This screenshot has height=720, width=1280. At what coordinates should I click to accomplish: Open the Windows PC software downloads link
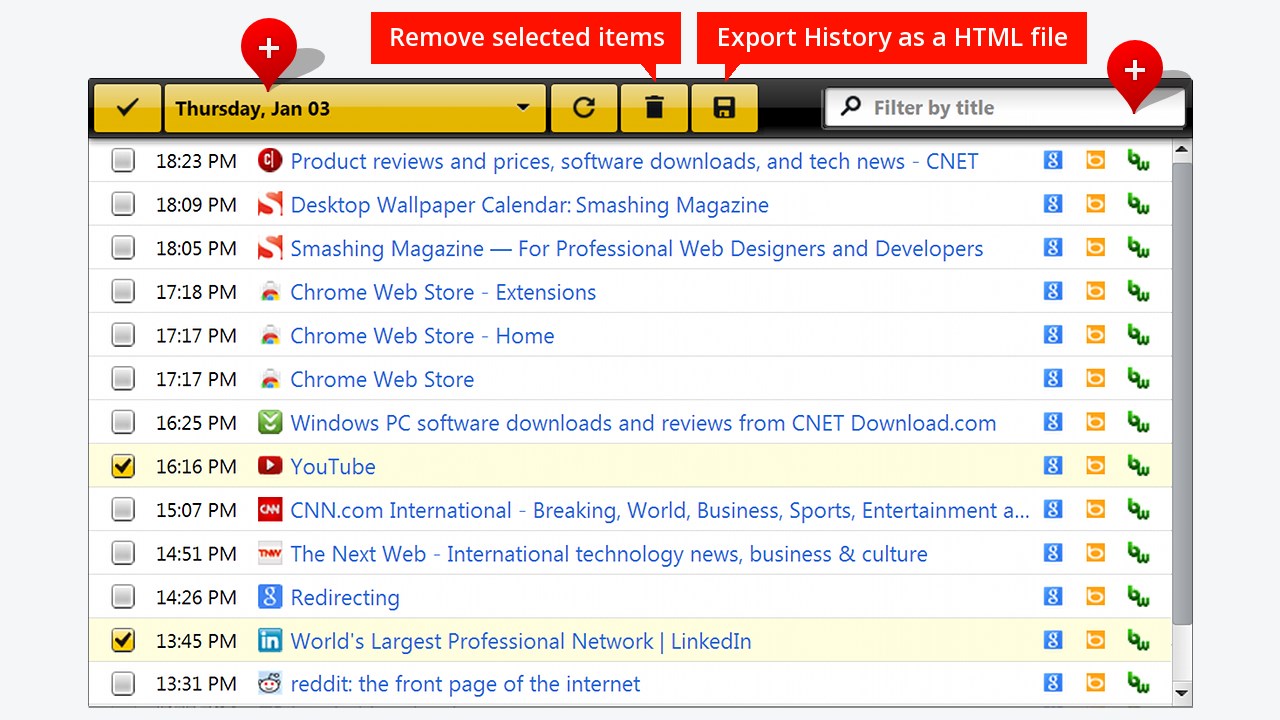pos(643,423)
